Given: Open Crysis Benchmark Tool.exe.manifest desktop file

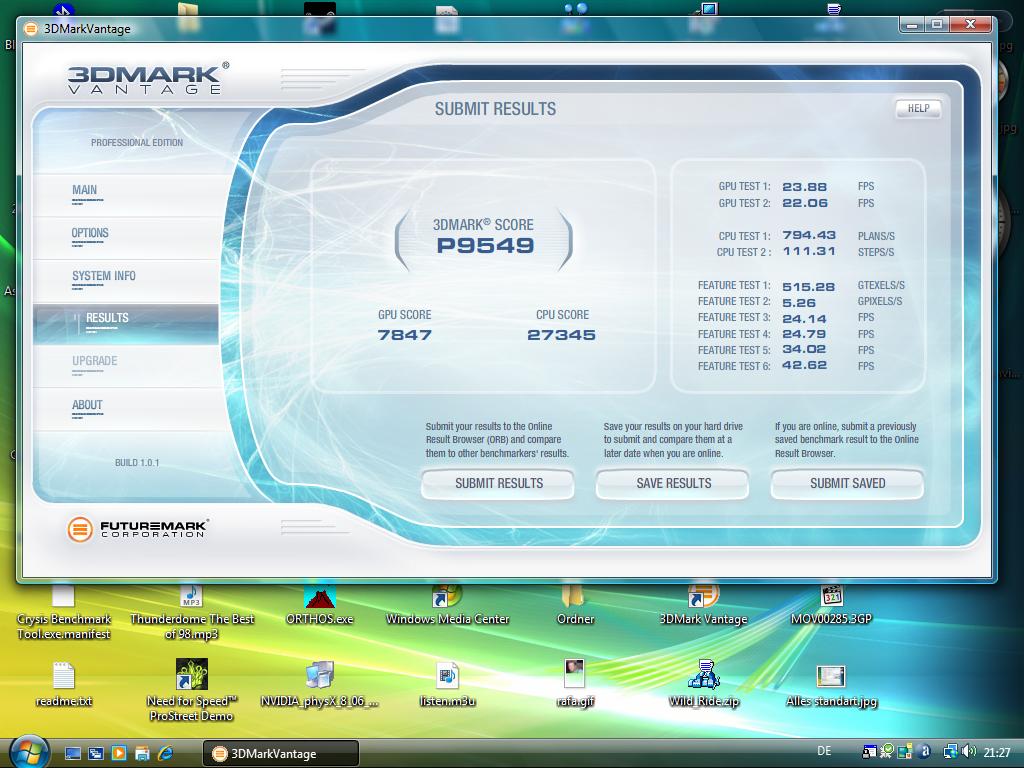Looking at the screenshot, I should tap(63, 613).
